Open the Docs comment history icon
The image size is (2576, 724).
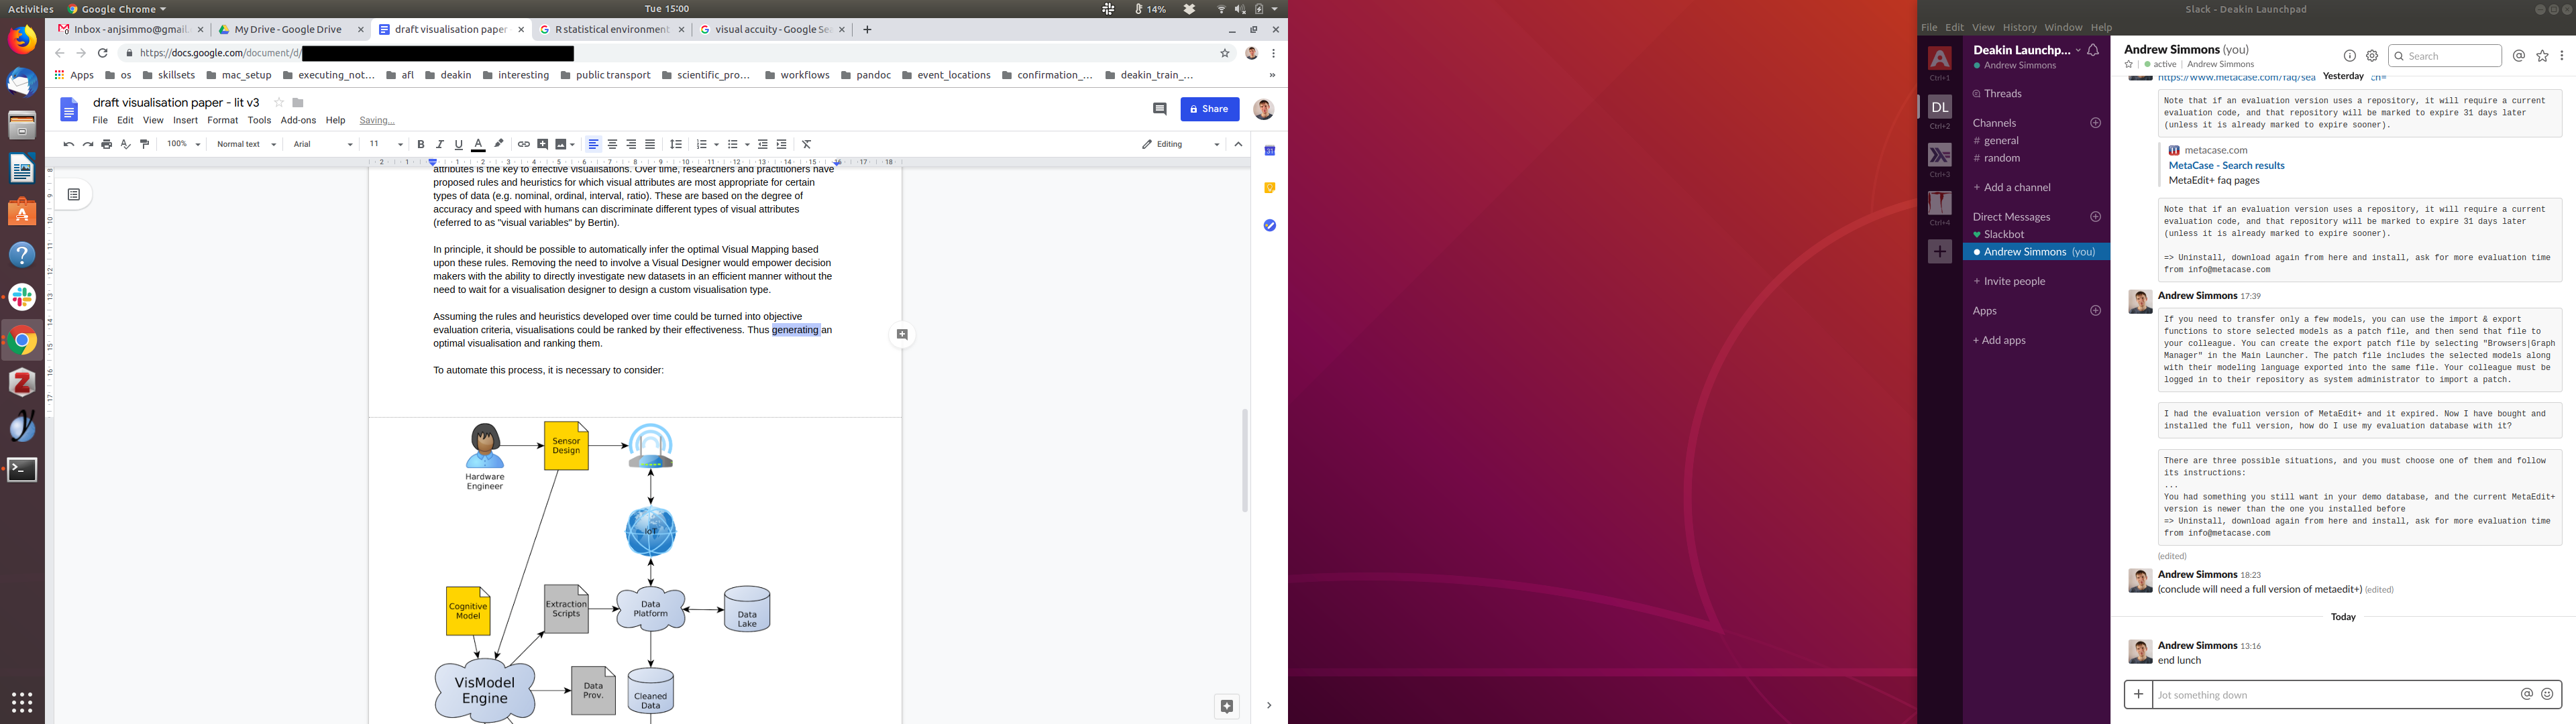(1160, 109)
